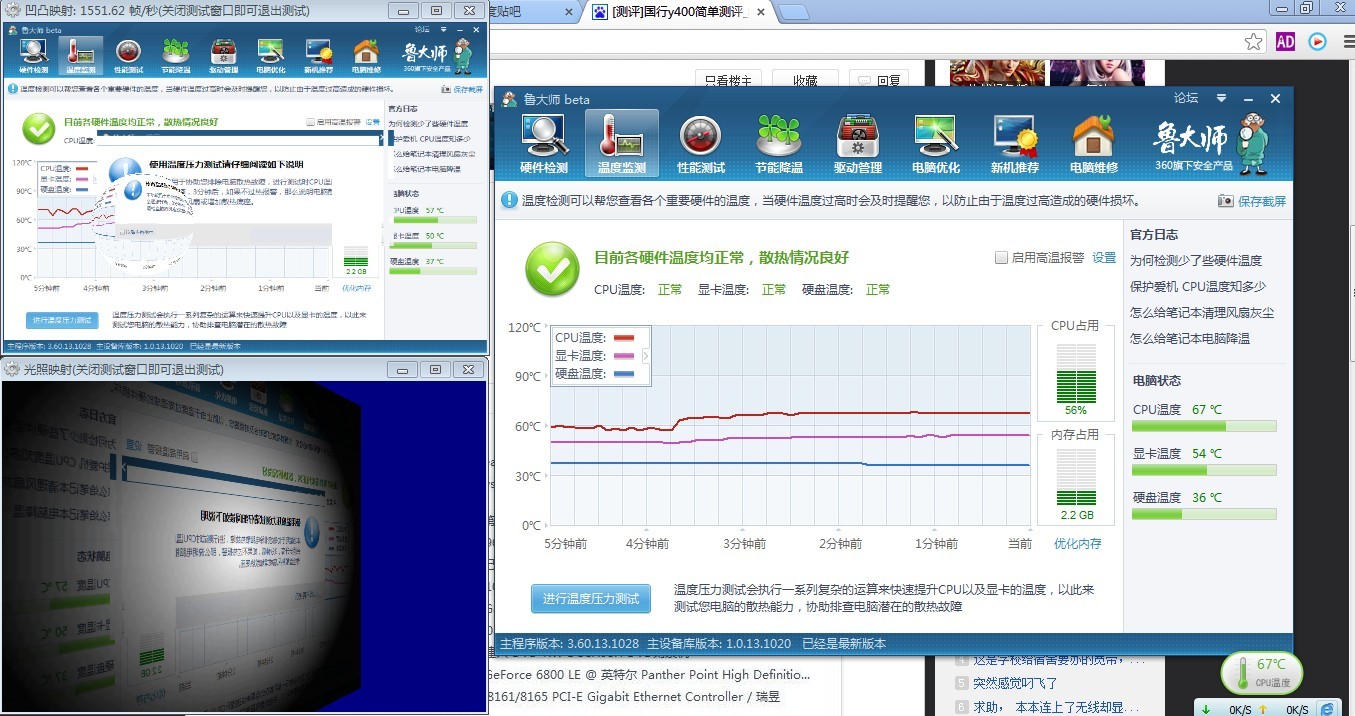The height and width of the screenshot is (716, 1355).
Task: Click the 电脑状态 heading
Action: tap(1157, 381)
